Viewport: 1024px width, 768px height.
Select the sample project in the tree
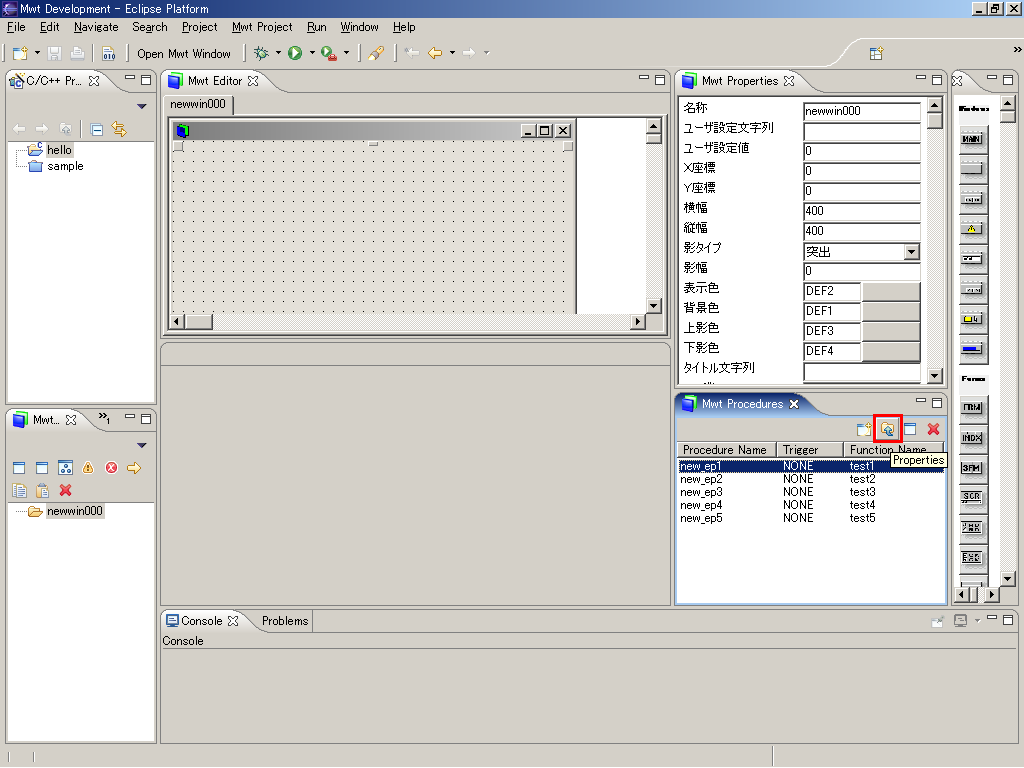tap(65, 167)
